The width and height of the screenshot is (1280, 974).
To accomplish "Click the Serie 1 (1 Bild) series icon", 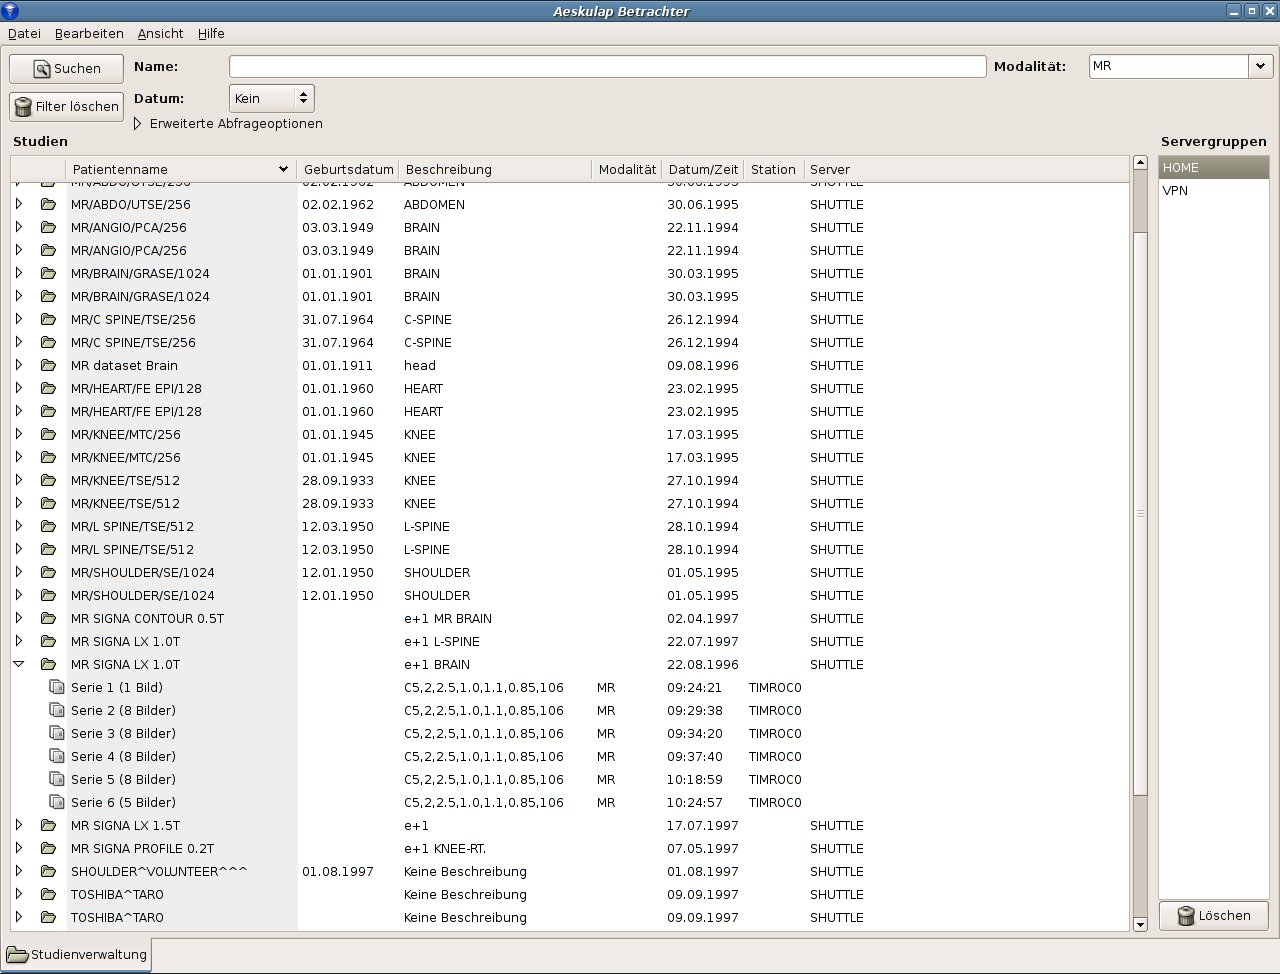I will [x=57, y=688].
